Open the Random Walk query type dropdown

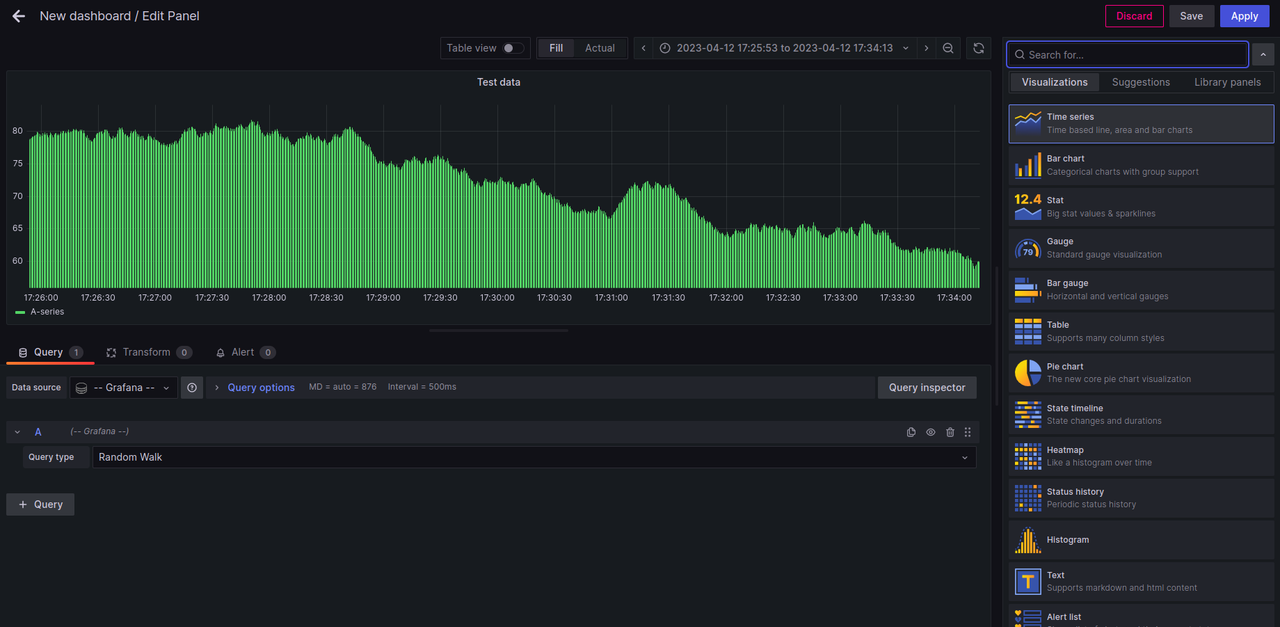tap(535, 457)
